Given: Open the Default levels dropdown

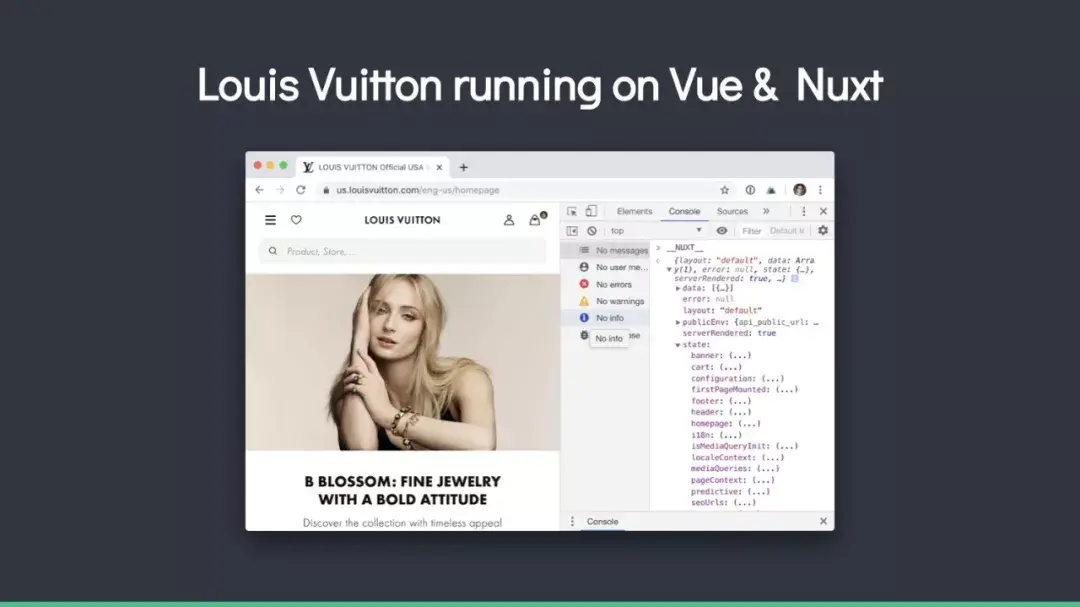Looking at the screenshot, I should [787, 231].
